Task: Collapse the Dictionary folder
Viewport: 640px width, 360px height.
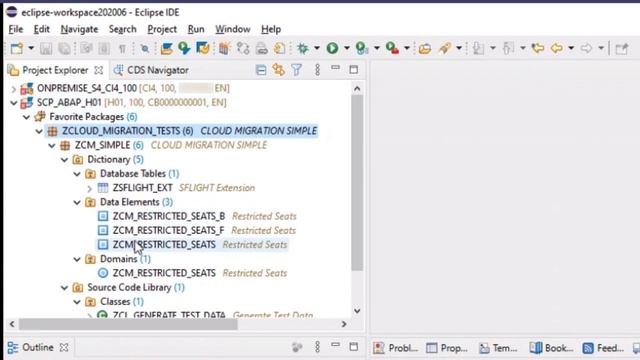Action: [x=64, y=160]
